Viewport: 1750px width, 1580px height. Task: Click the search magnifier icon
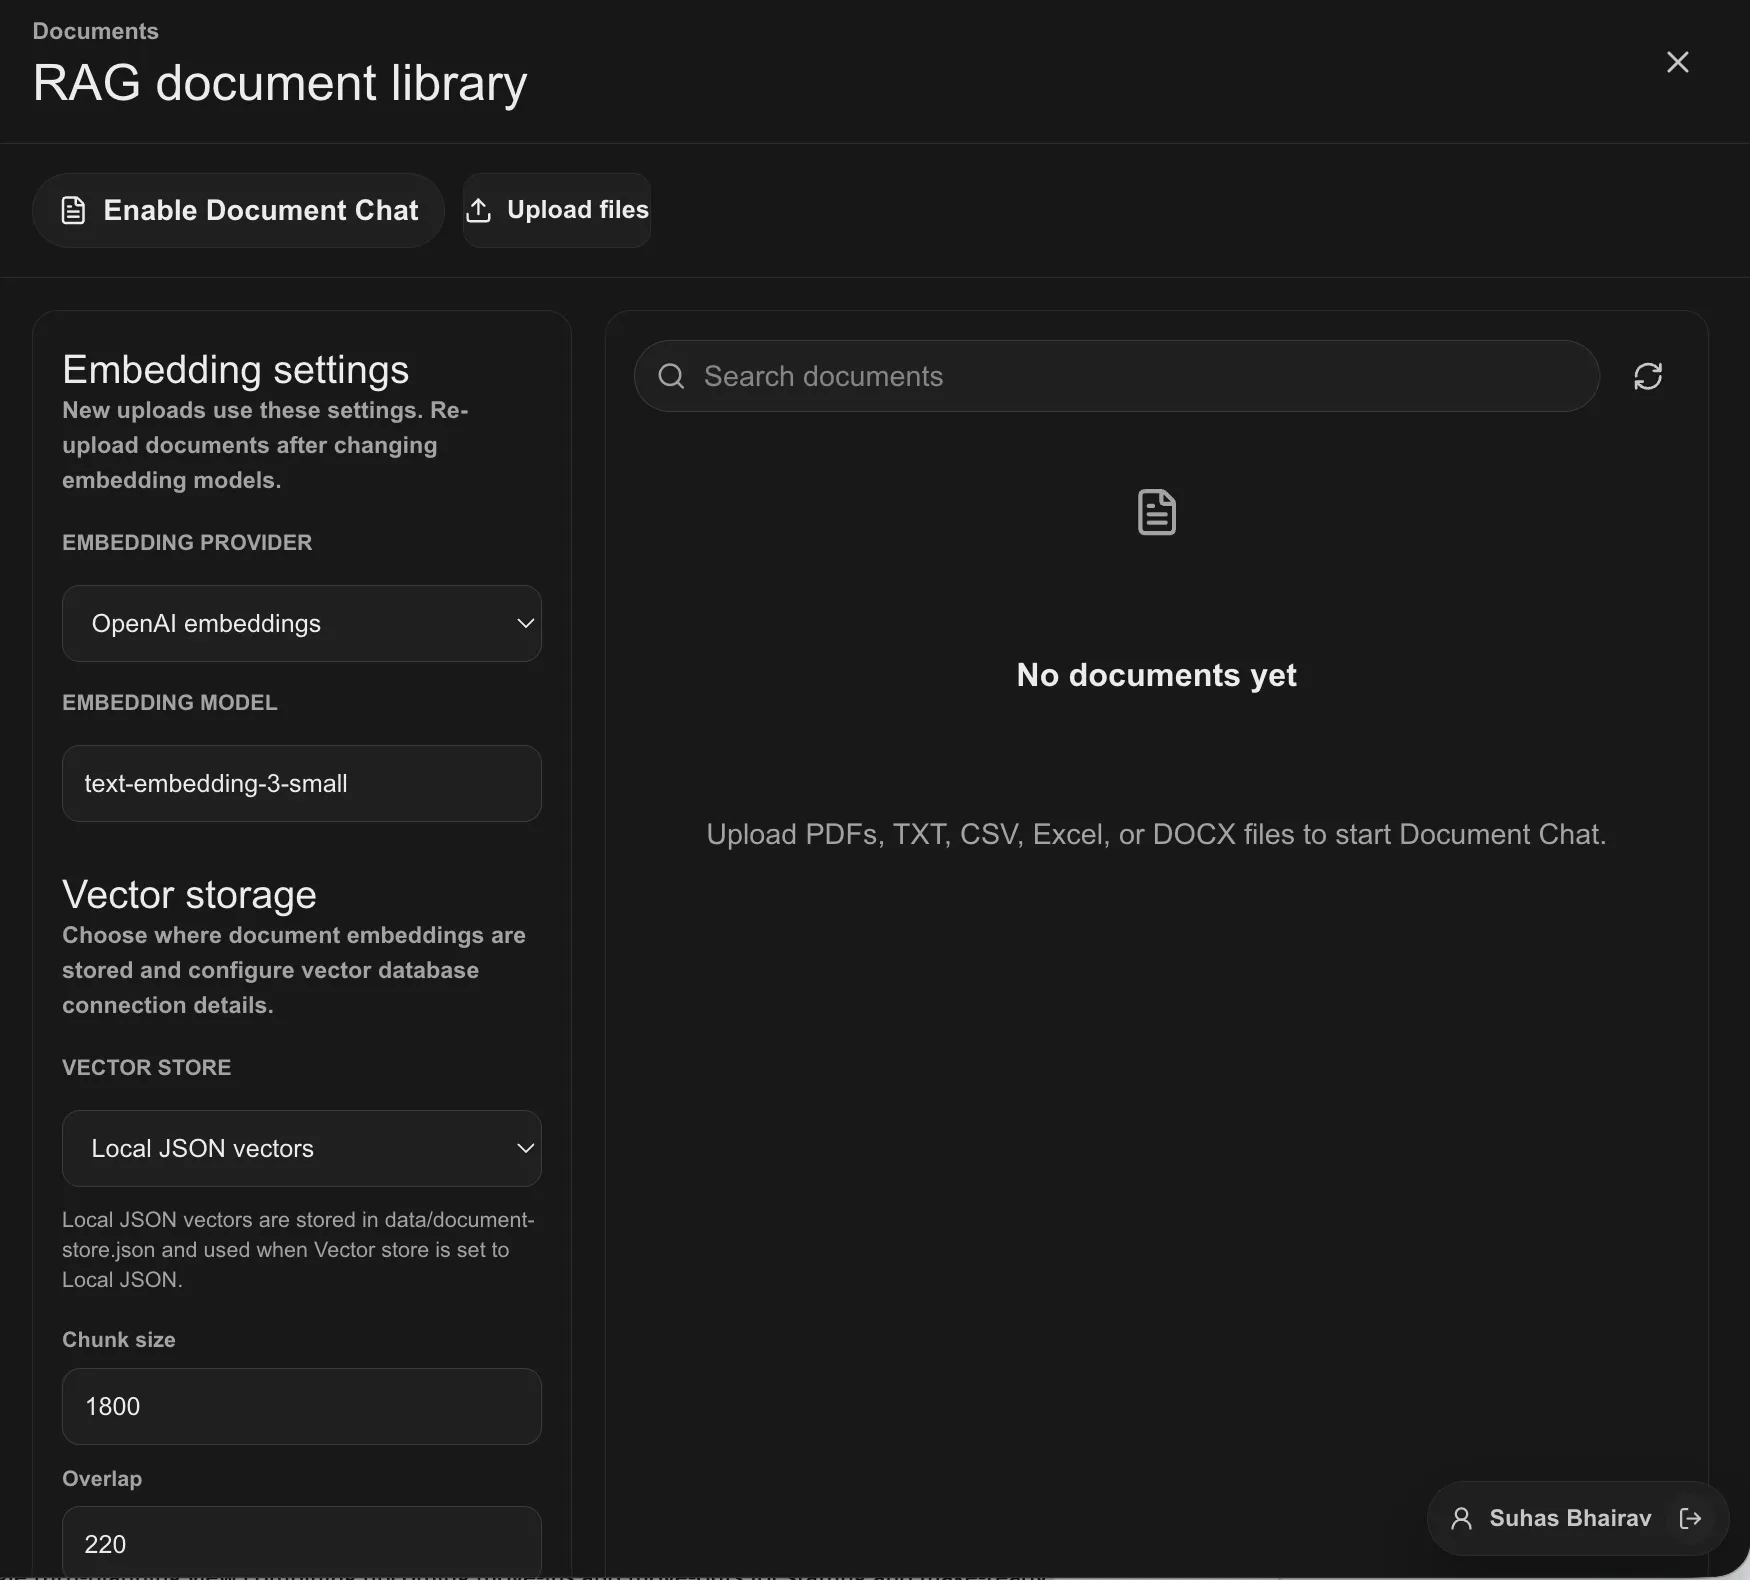[671, 376]
